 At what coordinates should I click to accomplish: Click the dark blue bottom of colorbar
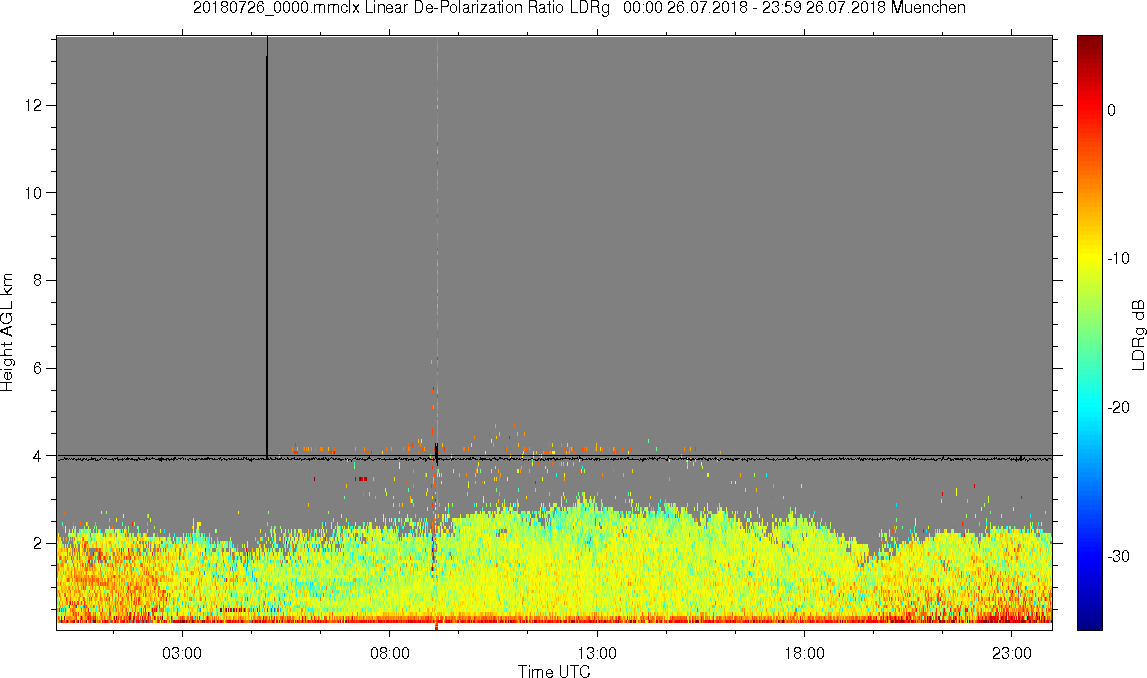pos(1089,623)
